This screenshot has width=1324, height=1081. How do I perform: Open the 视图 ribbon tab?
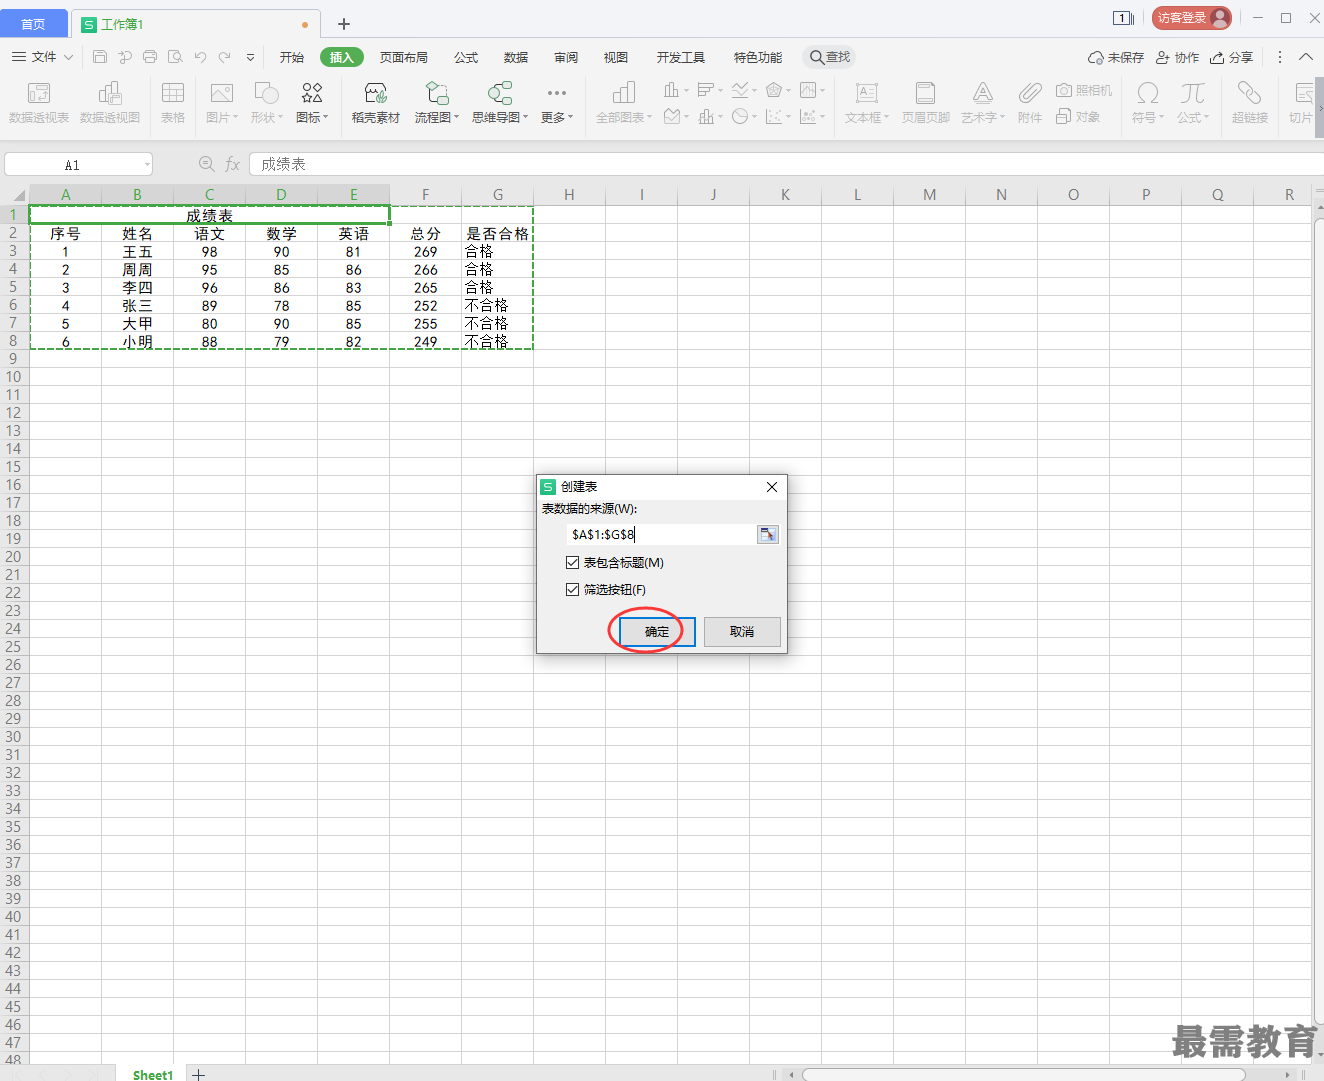point(616,57)
